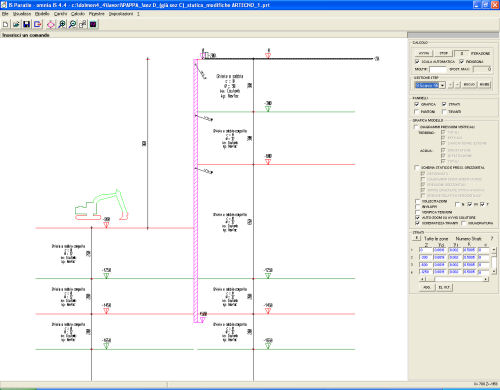This screenshot has width=500, height=390.
Task: Enable the Inviluppi checkbox
Action: (417, 207)
